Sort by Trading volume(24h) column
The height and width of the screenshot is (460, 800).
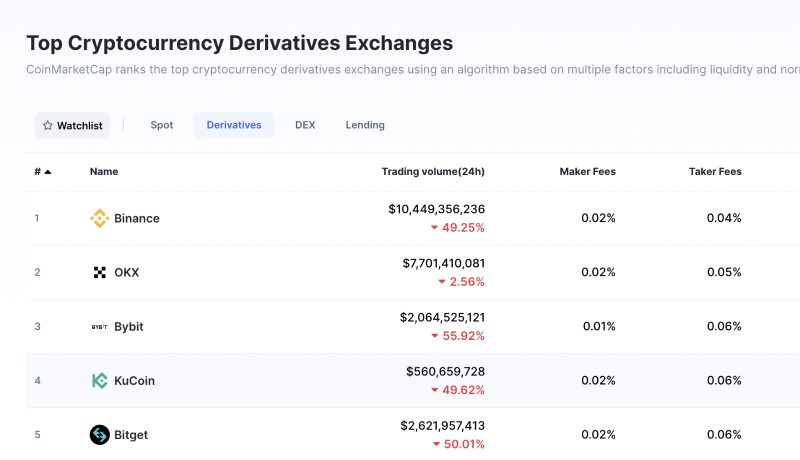click(x=433, y=172)
